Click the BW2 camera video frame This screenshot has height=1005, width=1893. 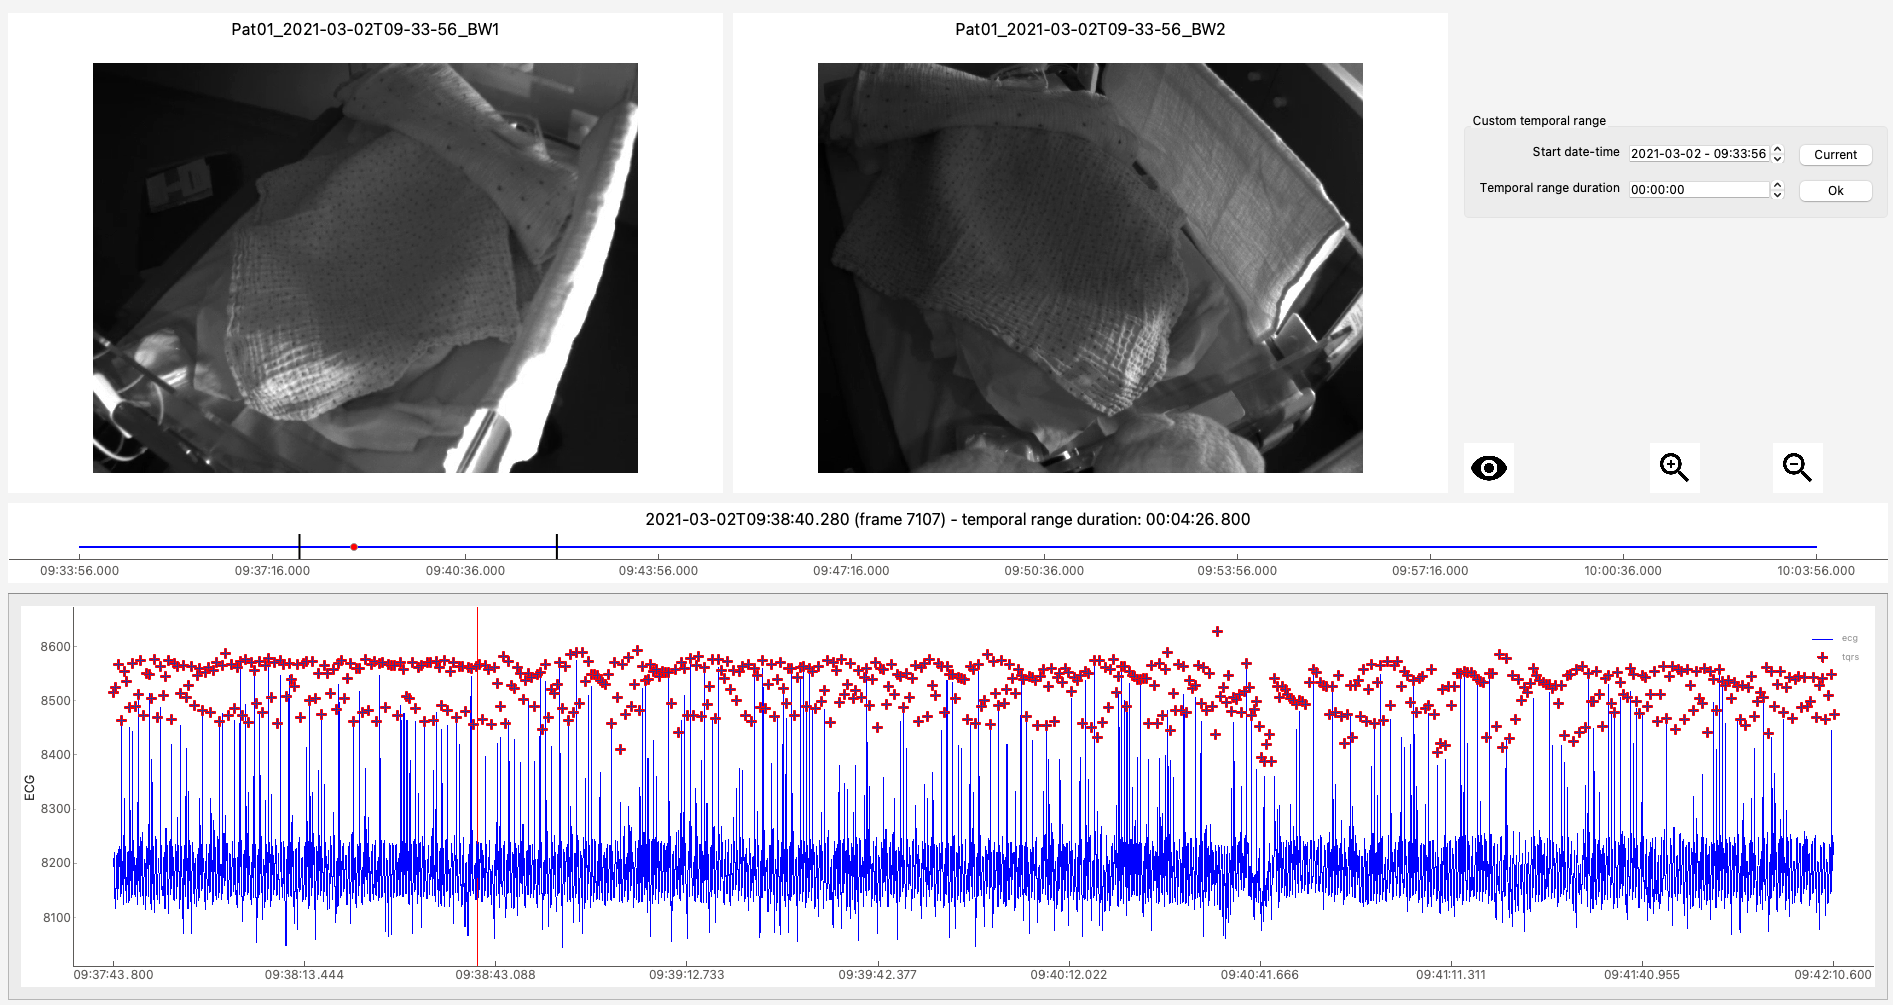[x=1090, y=268]
